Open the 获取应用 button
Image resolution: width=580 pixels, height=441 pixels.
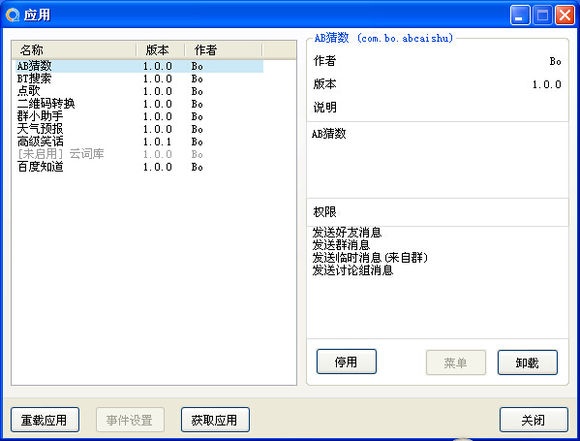tap(215, 420)
